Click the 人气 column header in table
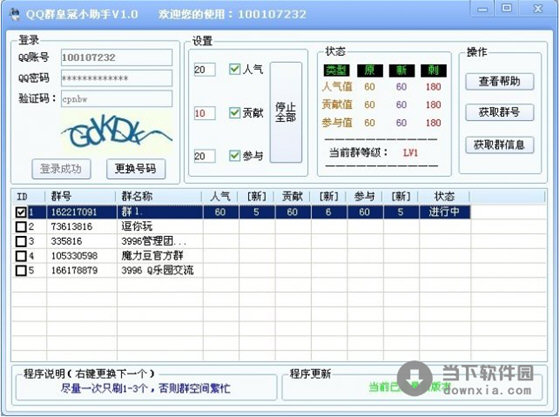Screen dimensions: 560x417 220,196
